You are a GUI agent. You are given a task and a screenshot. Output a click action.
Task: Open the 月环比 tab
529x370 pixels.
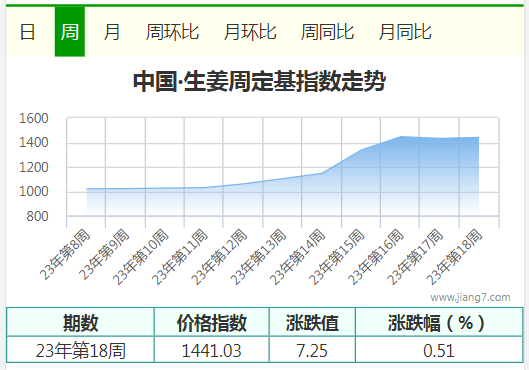pos(250,32)
